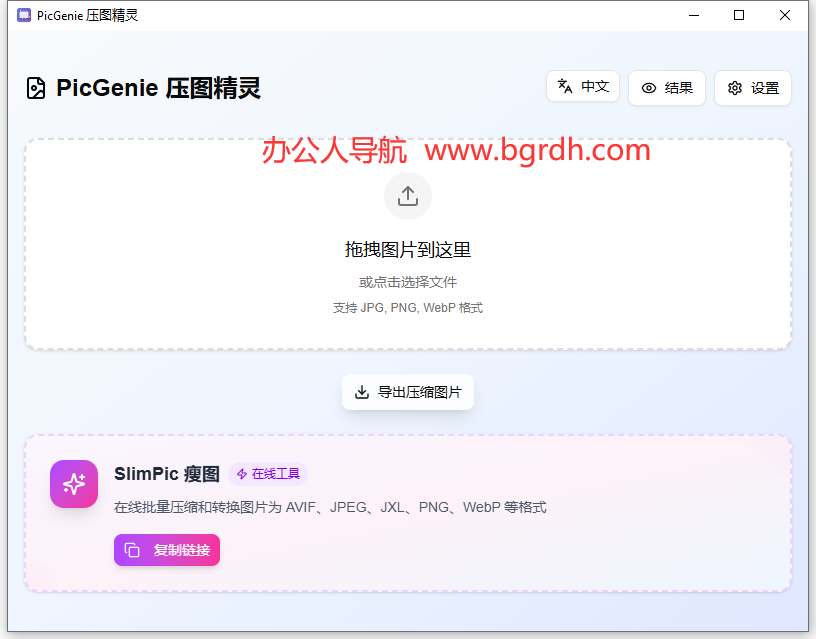This screenshot has width=816, height=639.
Task: Click the 在线工具 badge label
Action: 275,474
